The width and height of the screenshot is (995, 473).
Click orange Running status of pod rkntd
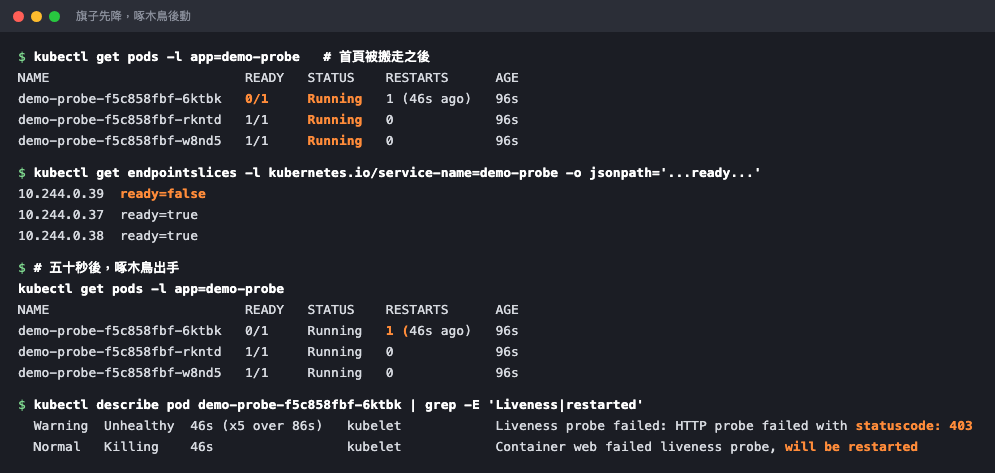(x=334, y=120)
